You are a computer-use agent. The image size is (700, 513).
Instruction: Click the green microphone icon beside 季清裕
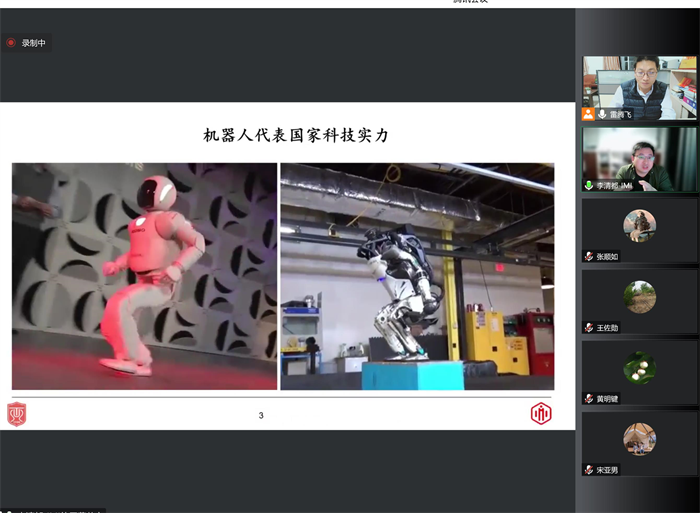coord(589,185)
